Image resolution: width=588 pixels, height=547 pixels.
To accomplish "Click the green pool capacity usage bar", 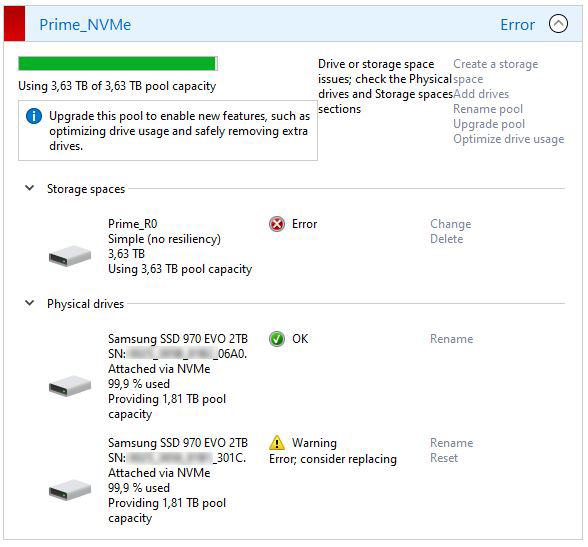I will click(118, 63).
